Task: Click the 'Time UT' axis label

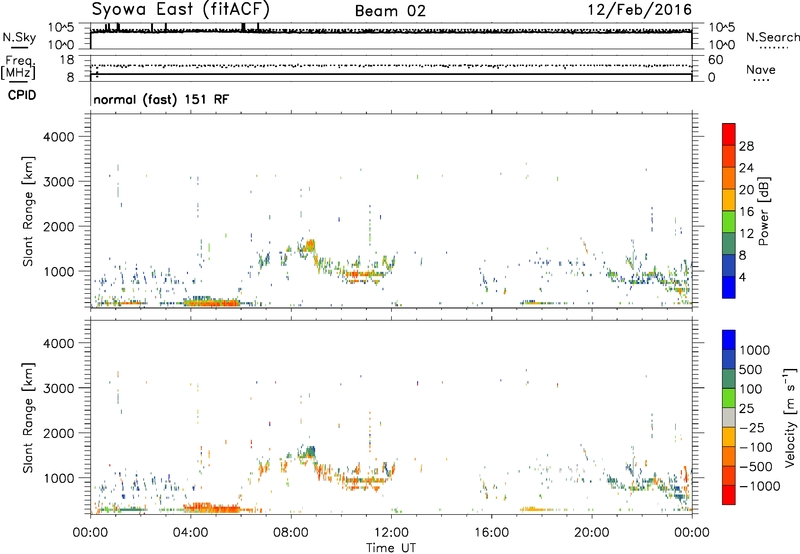Action: point(391,547)
